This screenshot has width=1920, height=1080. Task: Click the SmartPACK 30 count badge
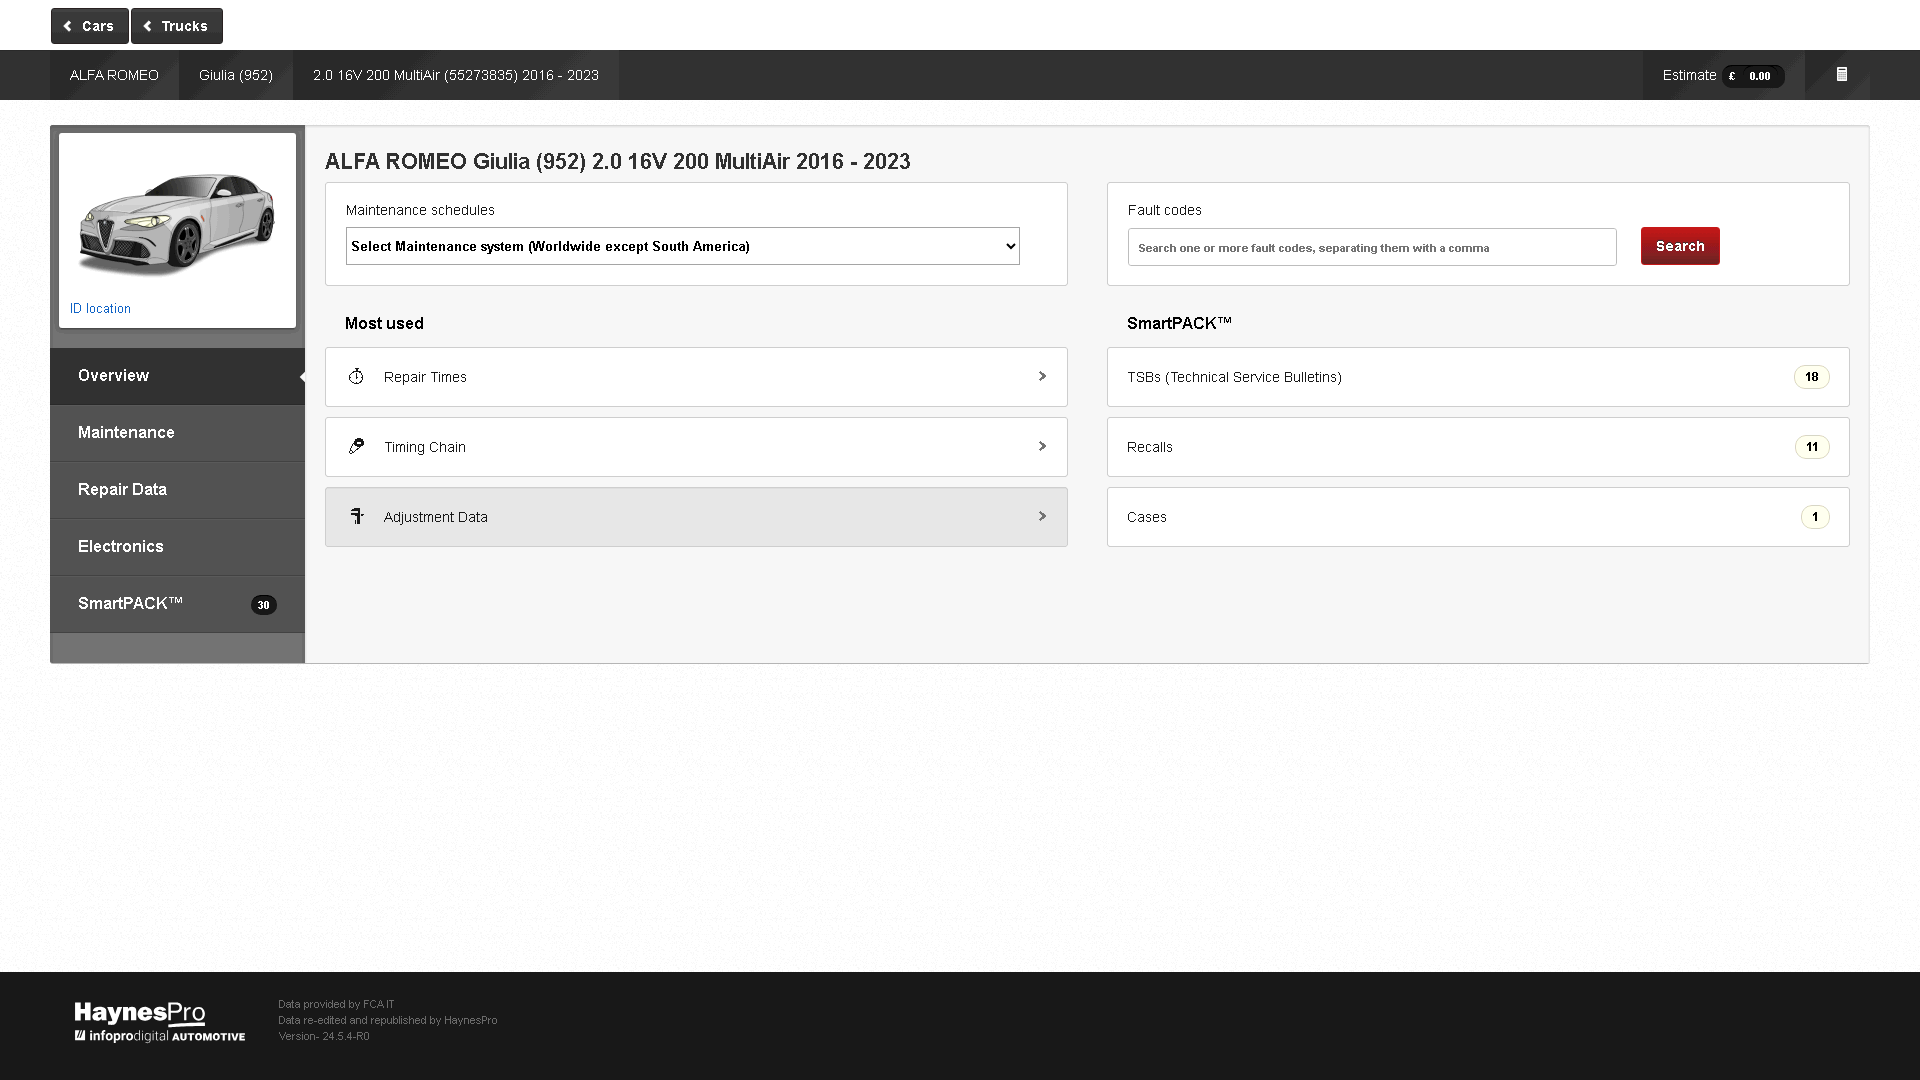263,605
